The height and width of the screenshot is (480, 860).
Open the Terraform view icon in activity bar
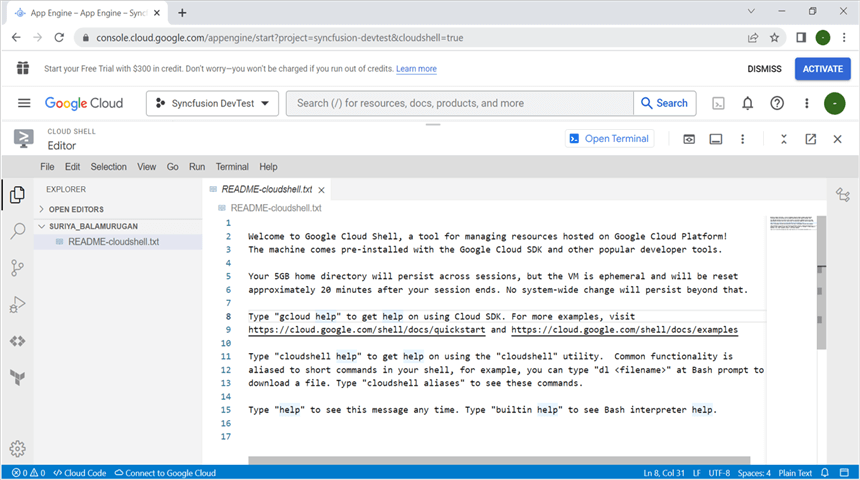point(17,377)
